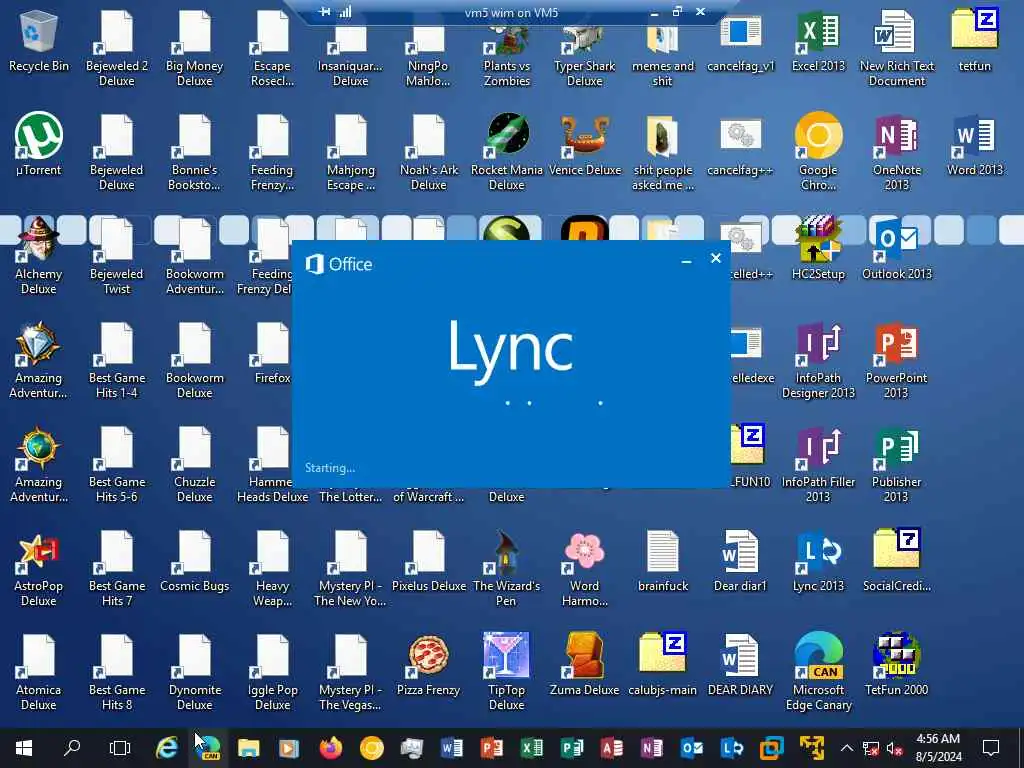Open File Explorer from the taskbar
The image size is (1024, 768).
[248, 748]
